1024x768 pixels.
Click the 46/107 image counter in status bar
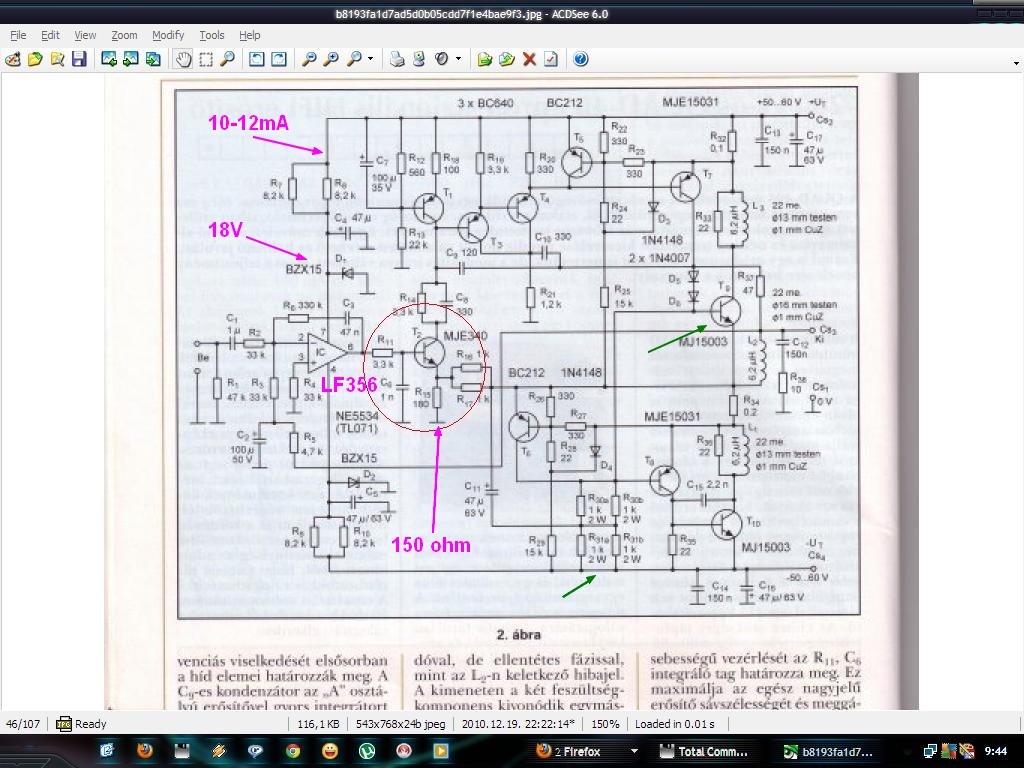click(23, 724)
